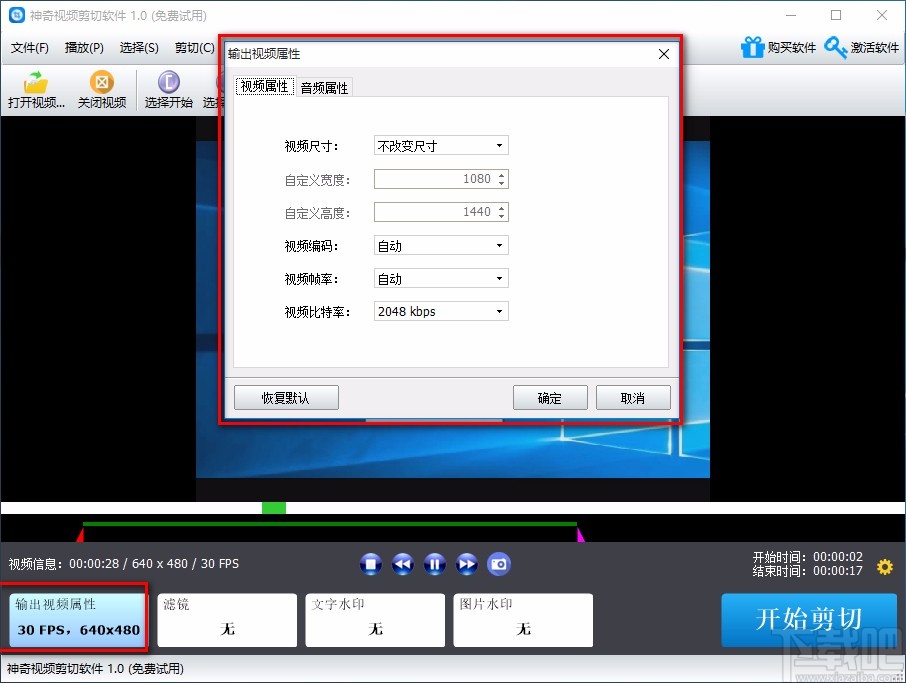Click the custom height field showing 1440
The image size is (906, 683).
point(441,212)
